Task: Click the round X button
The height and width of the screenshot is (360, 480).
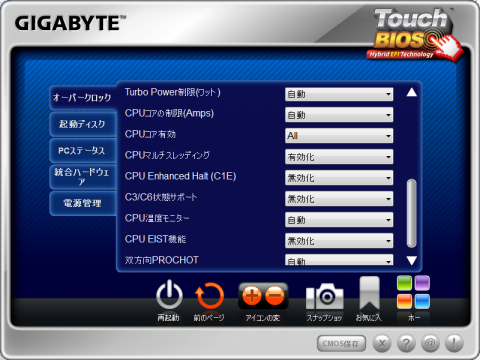Action: coord(382,343)
